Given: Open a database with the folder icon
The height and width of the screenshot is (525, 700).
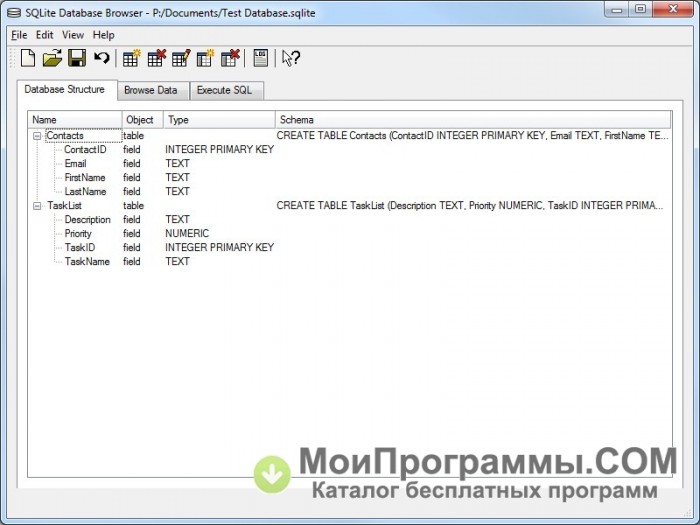Looking at the screenshot, I should tap(53, 58).
